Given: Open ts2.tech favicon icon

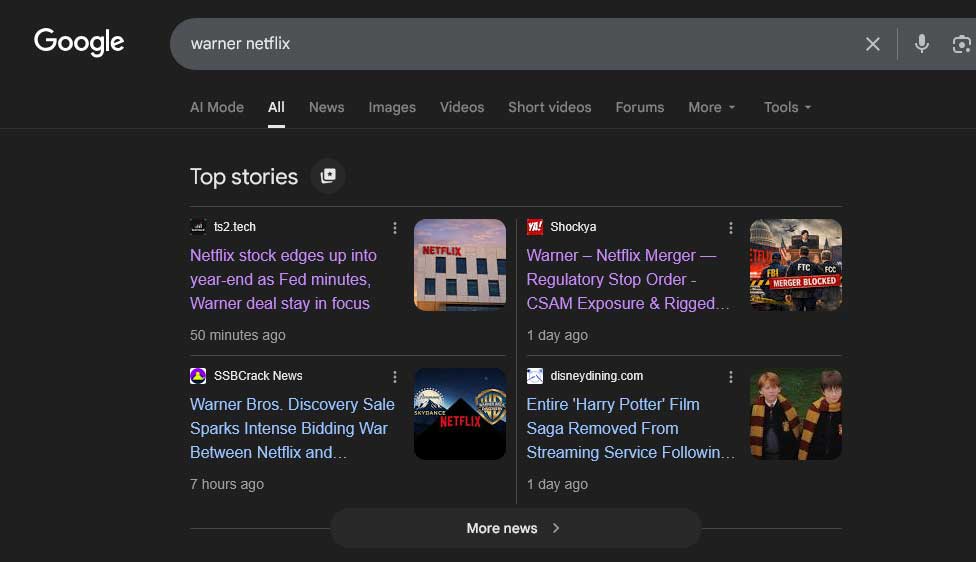Looking at the screenshot, I should pyautogui.click(x=198, y=227).
